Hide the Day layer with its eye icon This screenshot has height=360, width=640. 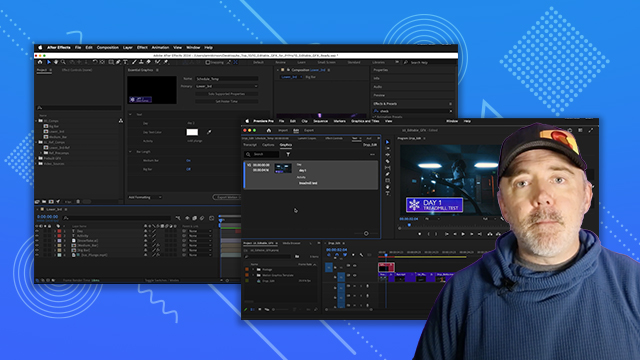coord(37,231)
